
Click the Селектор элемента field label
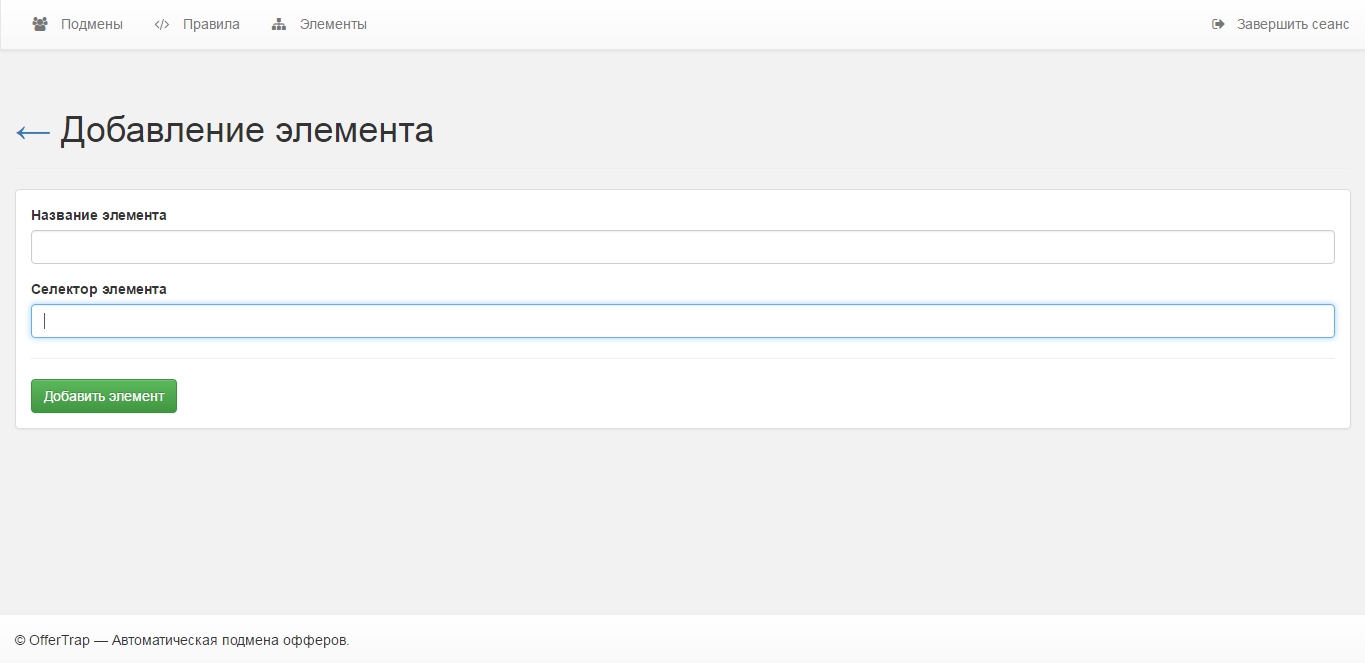coord(99,289)
